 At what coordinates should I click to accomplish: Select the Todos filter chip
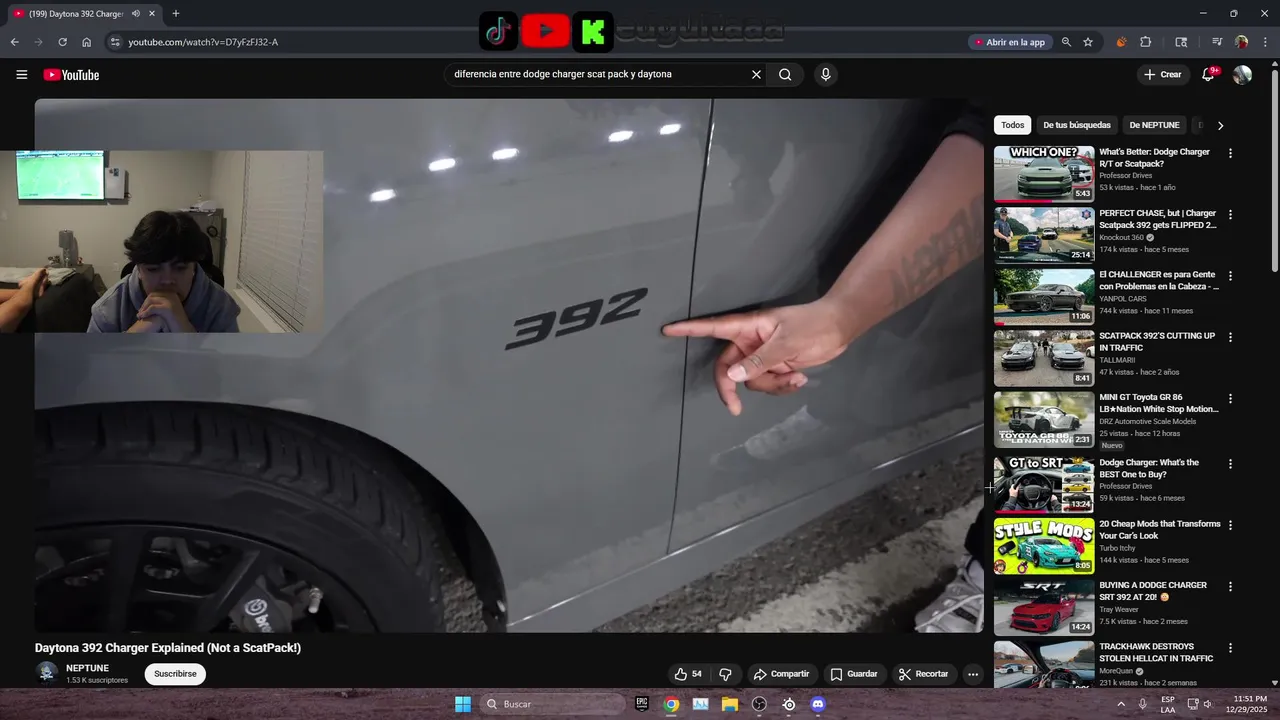(1013, 125)
